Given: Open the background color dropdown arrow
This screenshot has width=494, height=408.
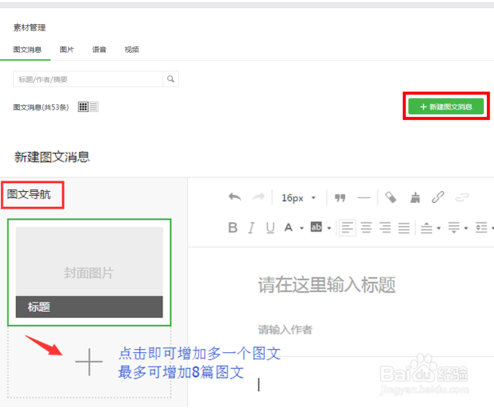Looking at the screenshot, I should [x=329, y=228].
